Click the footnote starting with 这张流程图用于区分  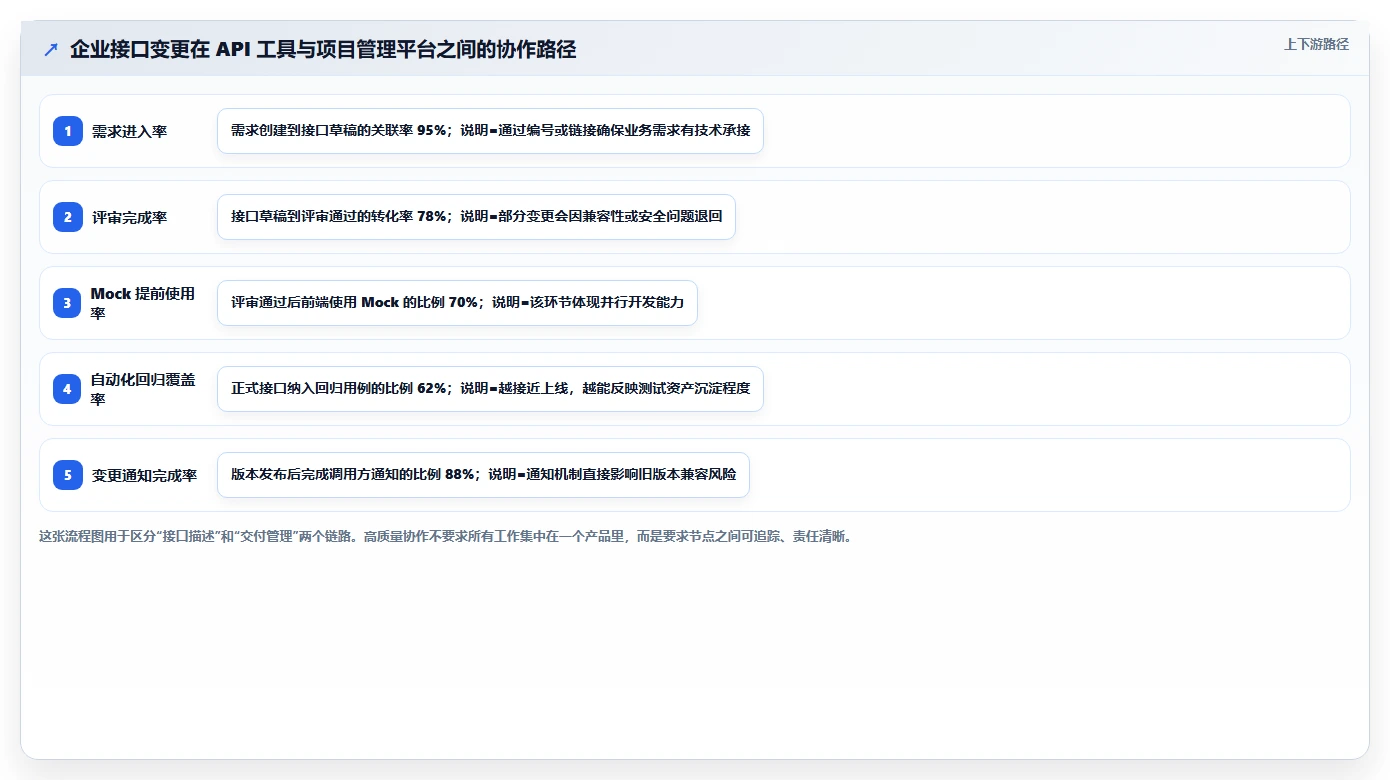coord(445,536)
